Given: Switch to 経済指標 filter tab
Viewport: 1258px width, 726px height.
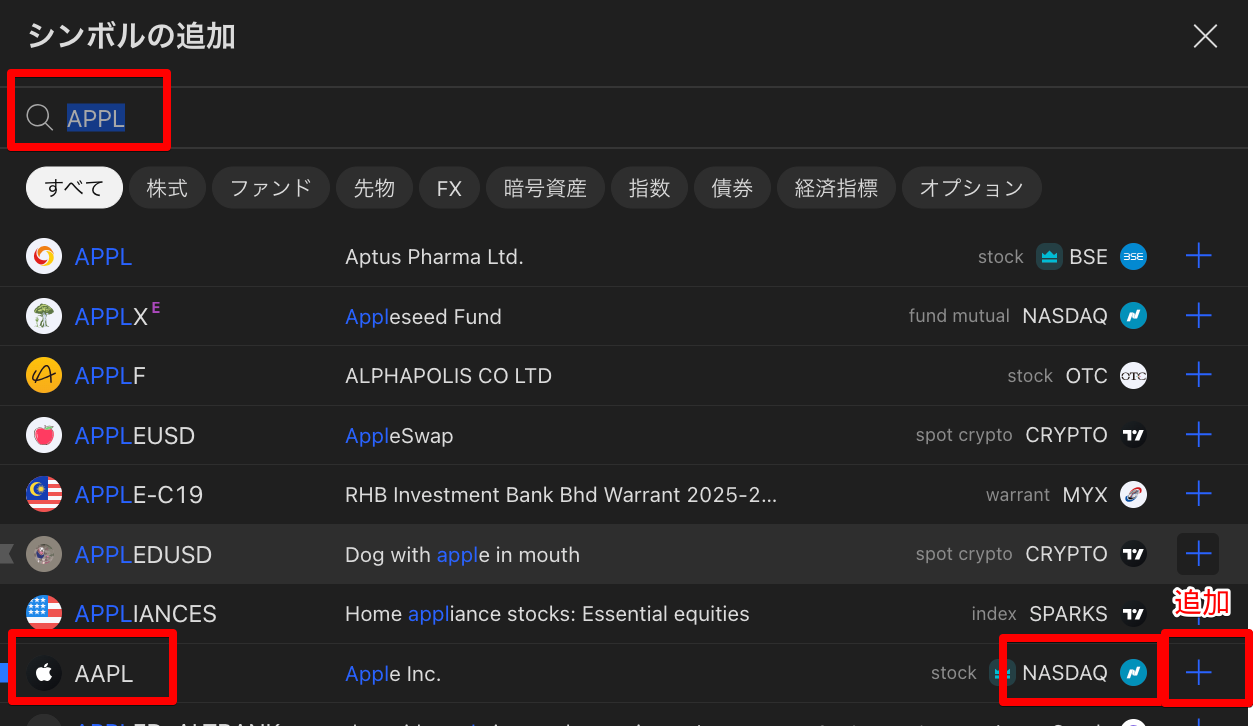Looking at the screenshot, I should coord(836,188).
